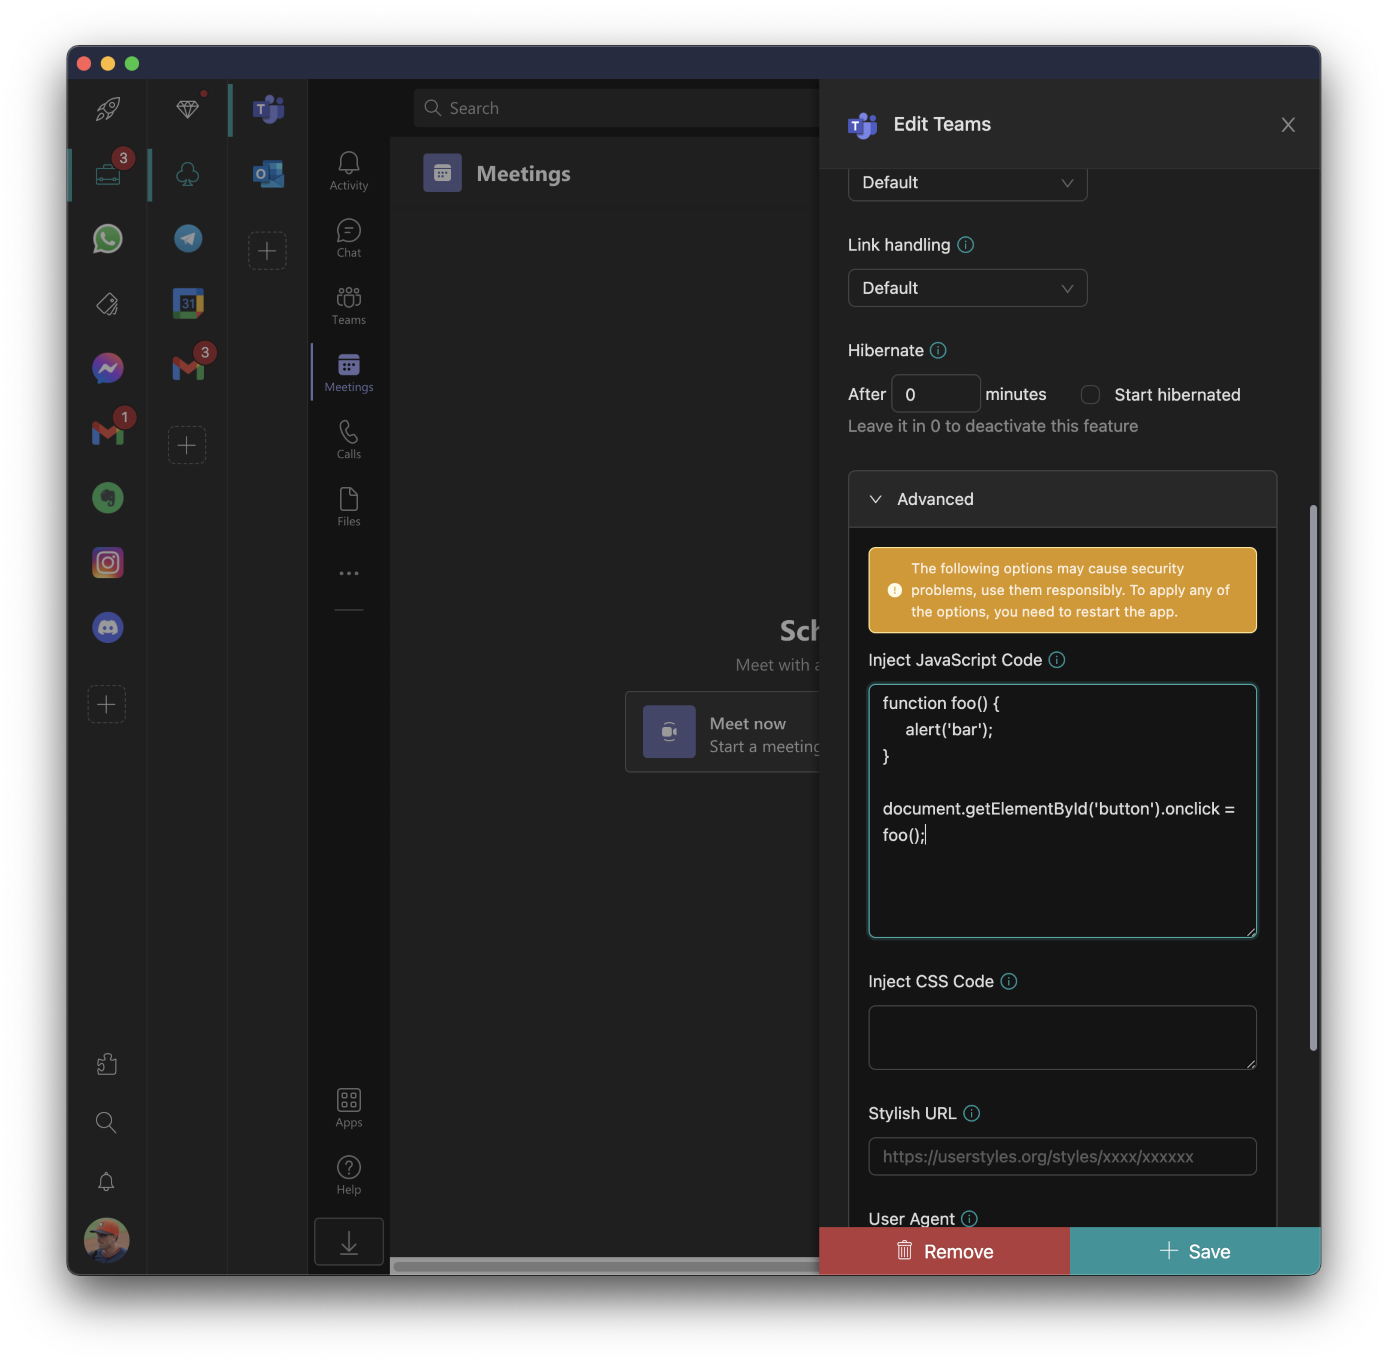Click the download desktop app button

pyautogui.click(x=349, y=1242)
